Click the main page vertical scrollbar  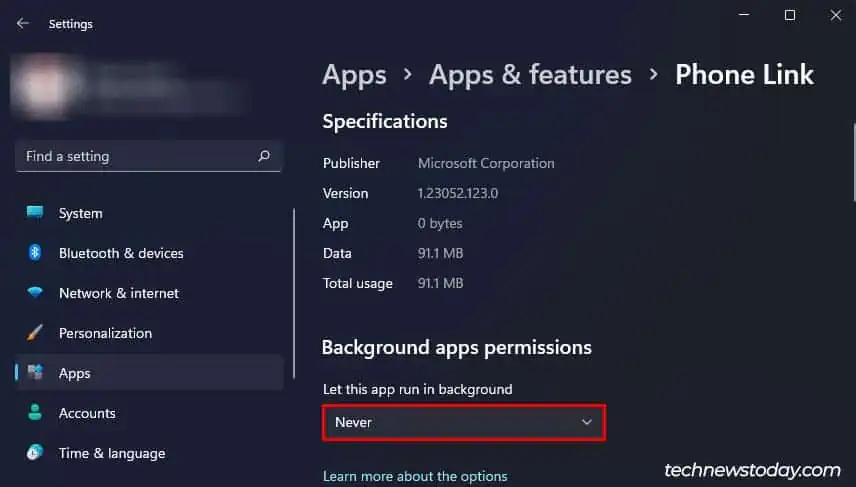tap(853, 163)
